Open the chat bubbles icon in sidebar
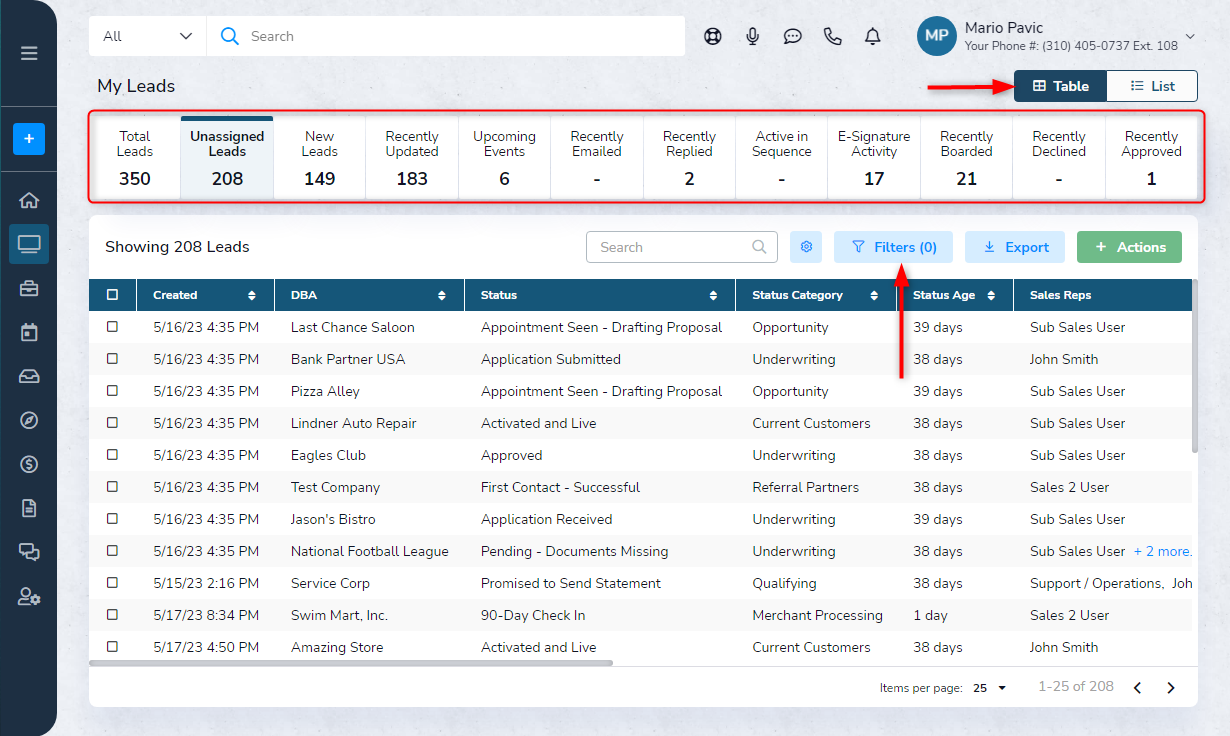1230x736 pixels. (29, 552)
